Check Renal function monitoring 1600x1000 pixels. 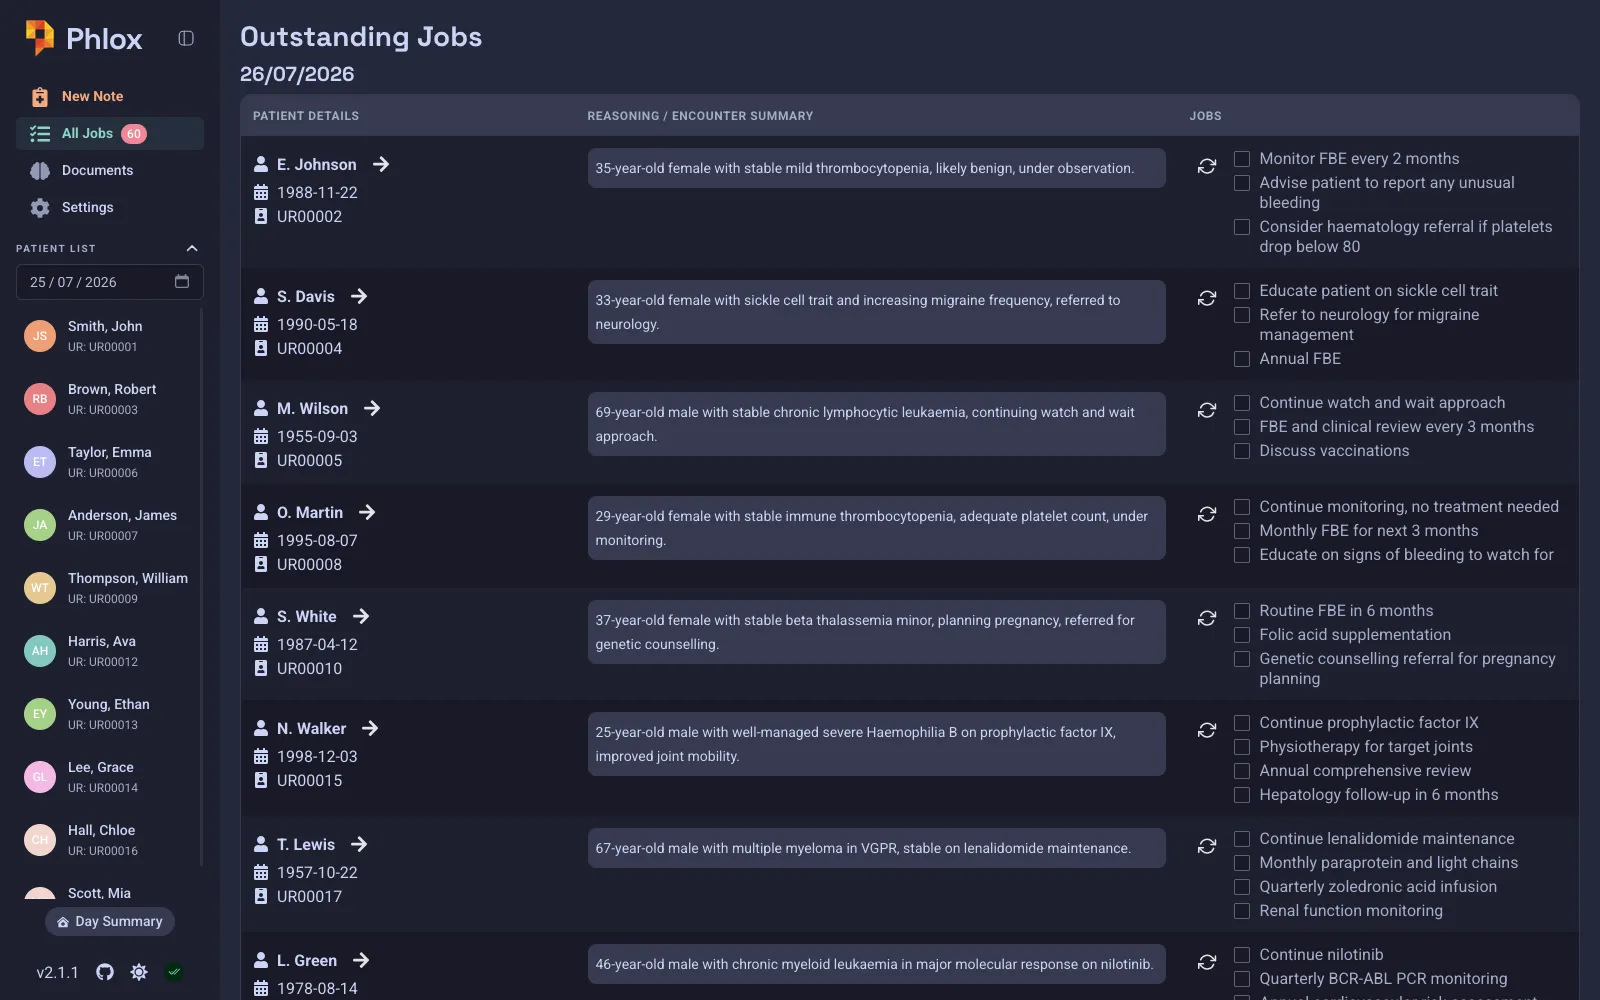click(x=1242, y=911)
